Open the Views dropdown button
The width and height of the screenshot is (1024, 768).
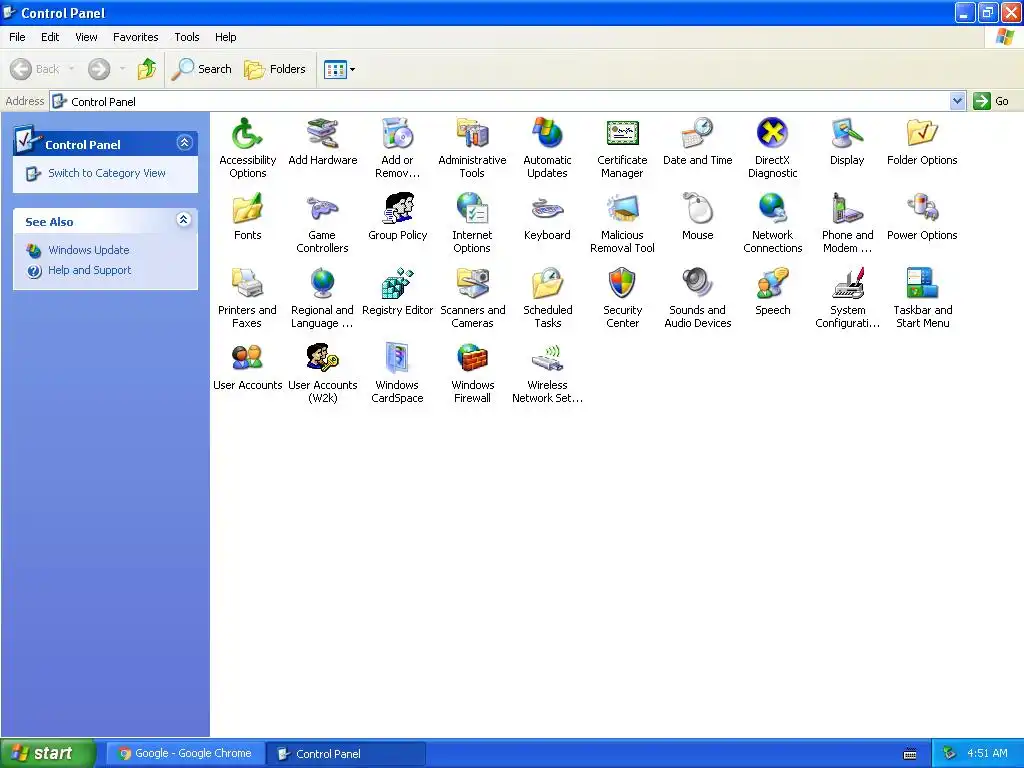point(340,69)
